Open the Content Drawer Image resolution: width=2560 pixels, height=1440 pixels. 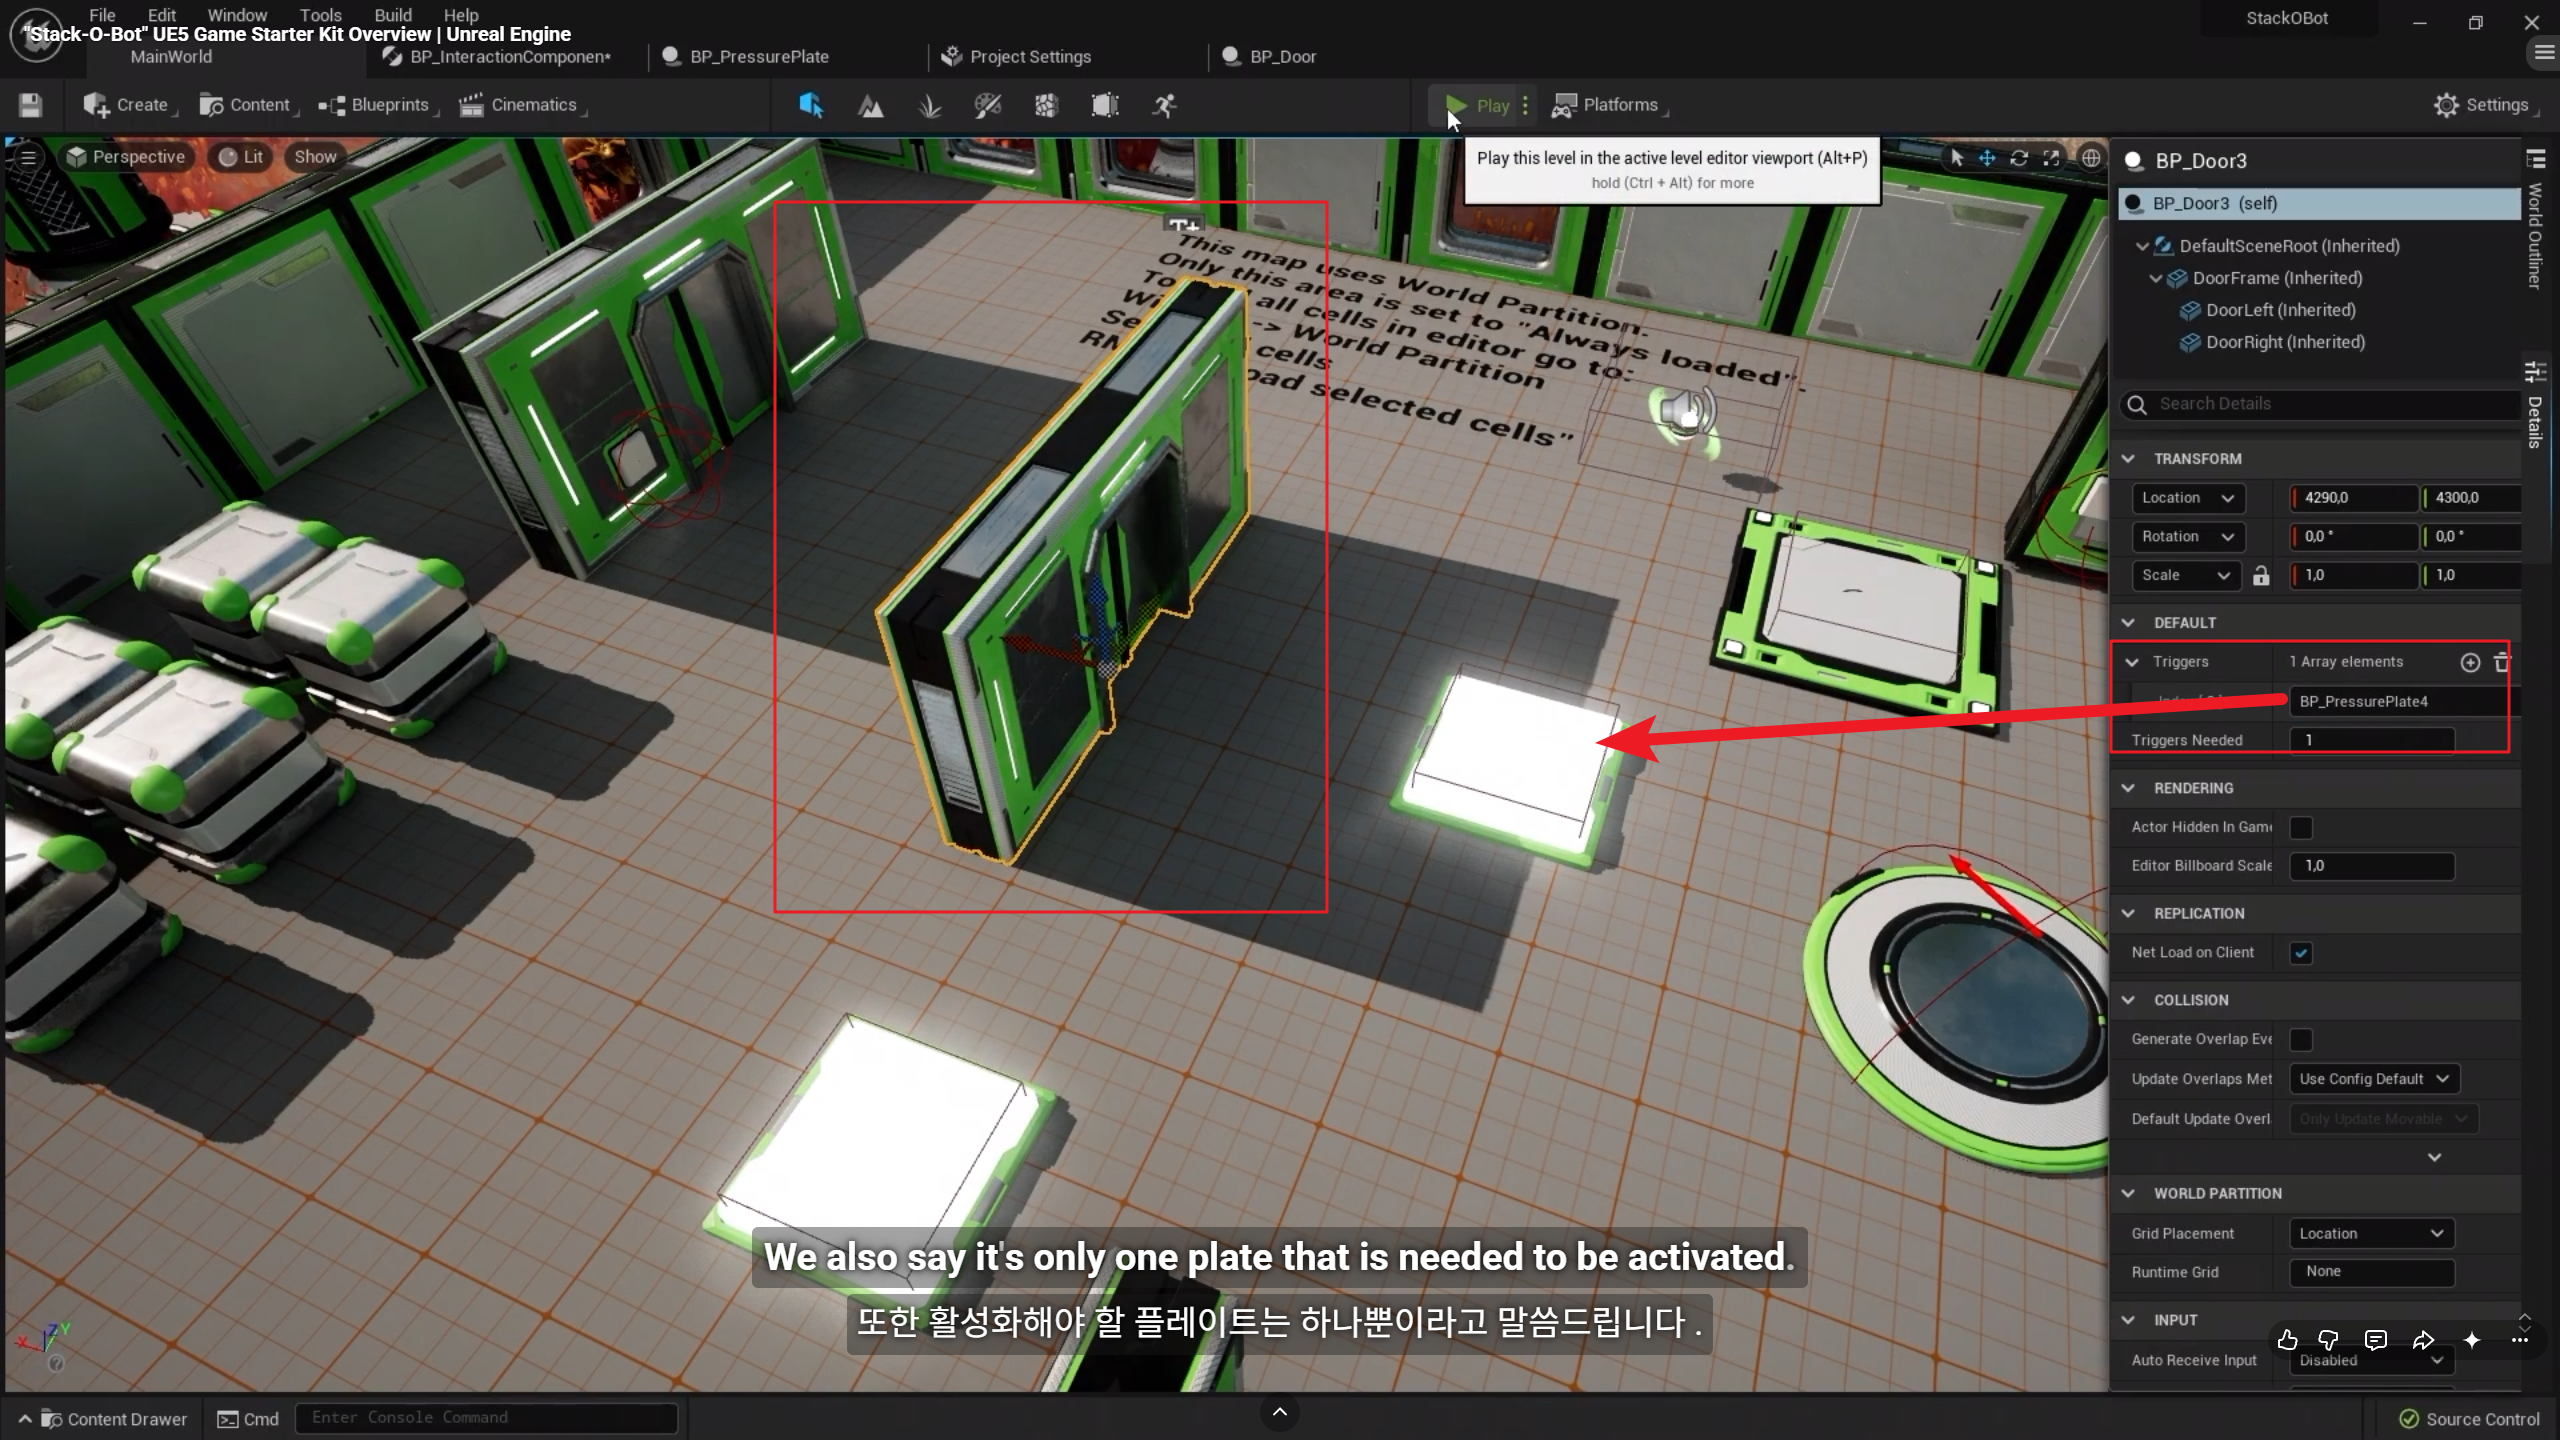(x=103, y=1419)
